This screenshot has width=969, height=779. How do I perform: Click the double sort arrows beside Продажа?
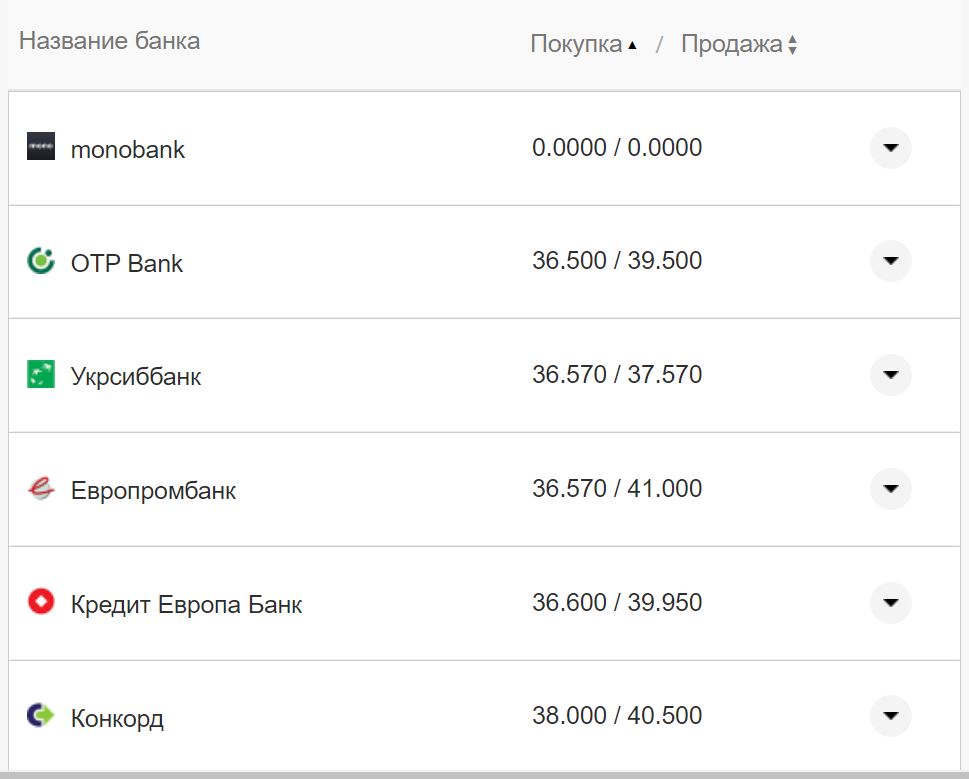pyautogui.click(x=791, y=43)
